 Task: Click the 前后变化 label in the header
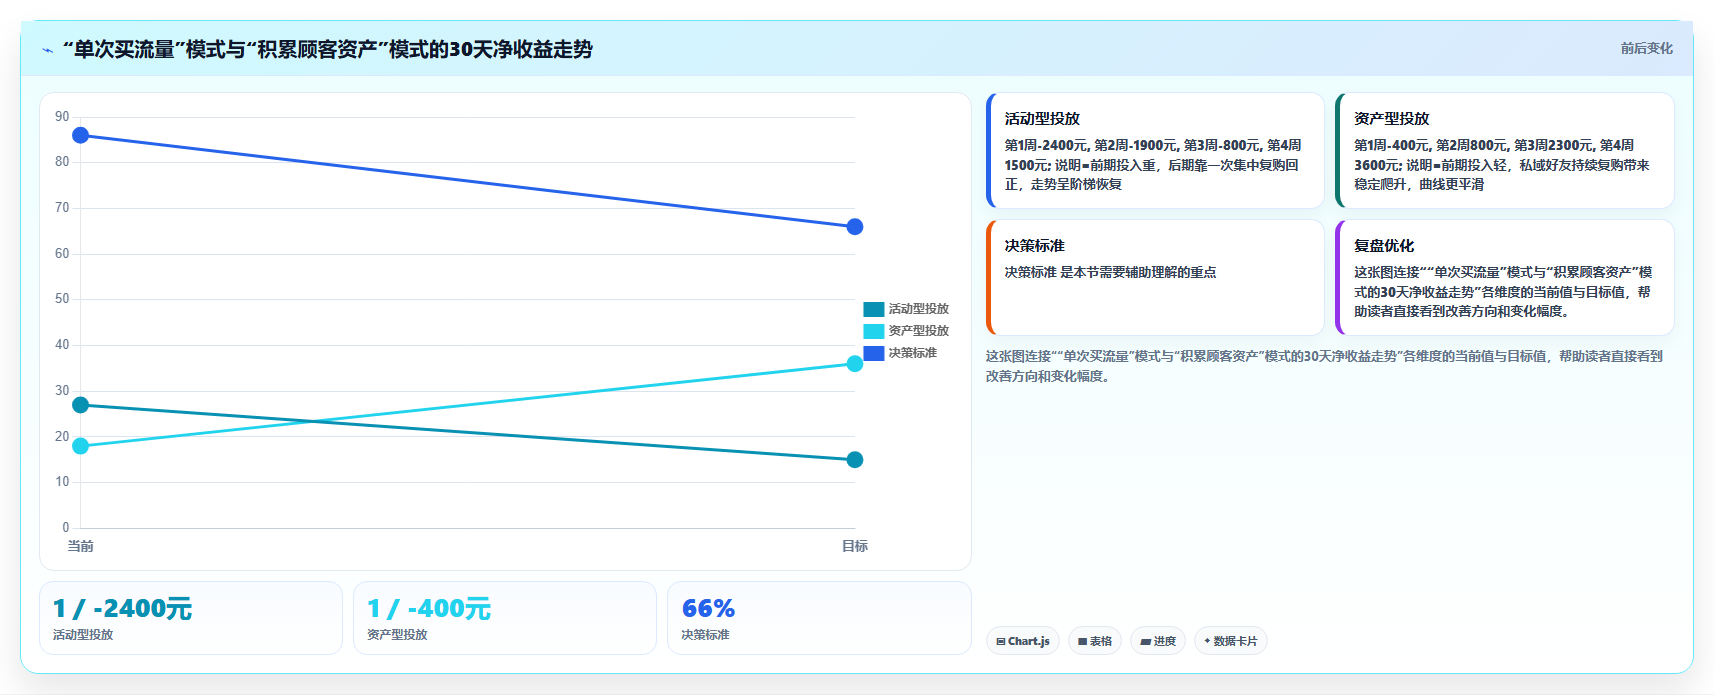(1646, 48)
